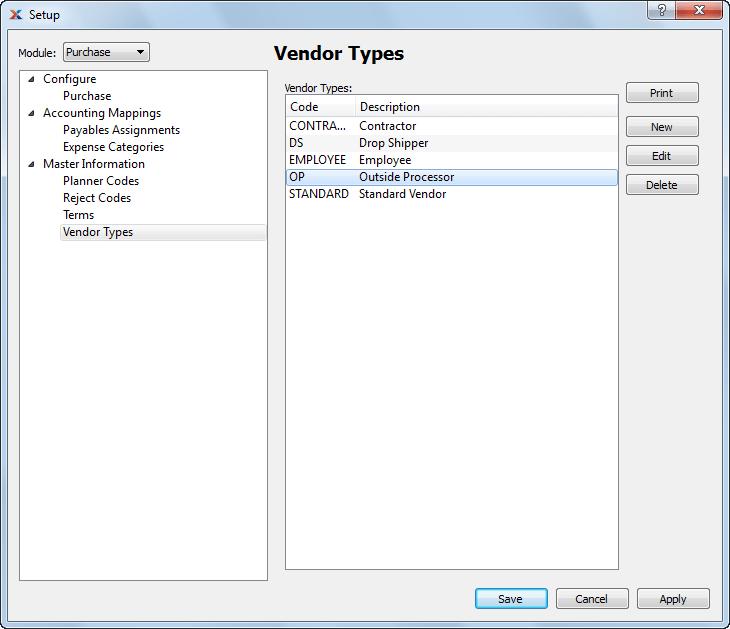Click the Save button
Image resolution: width=730 pixels, height=629 pixels.
point(511,599)
